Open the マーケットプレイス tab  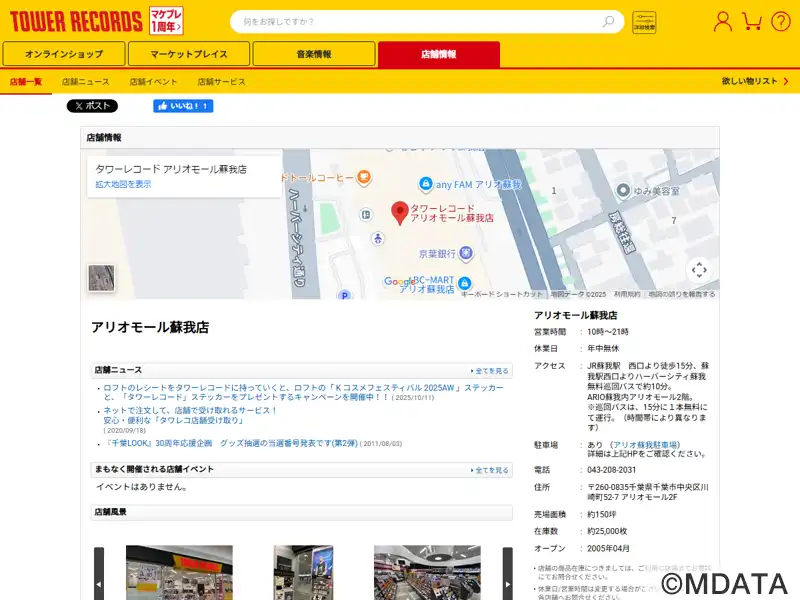coord(189,54)
